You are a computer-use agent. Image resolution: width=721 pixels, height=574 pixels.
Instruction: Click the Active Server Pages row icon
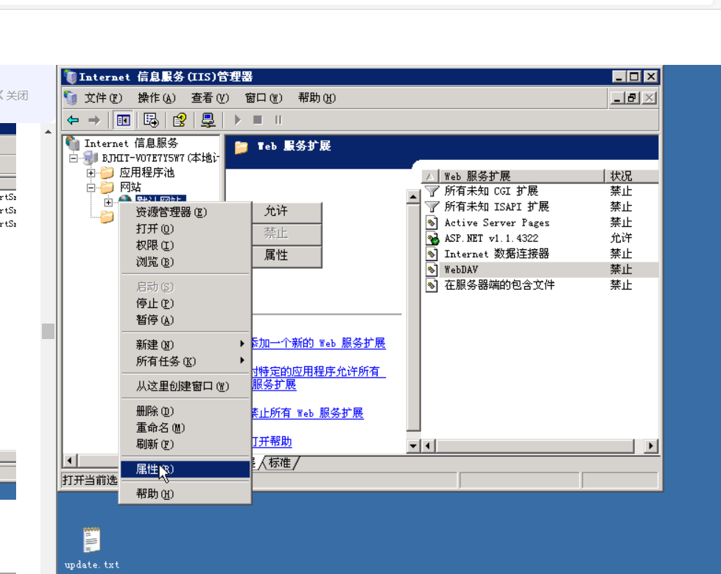pos(431,223)
